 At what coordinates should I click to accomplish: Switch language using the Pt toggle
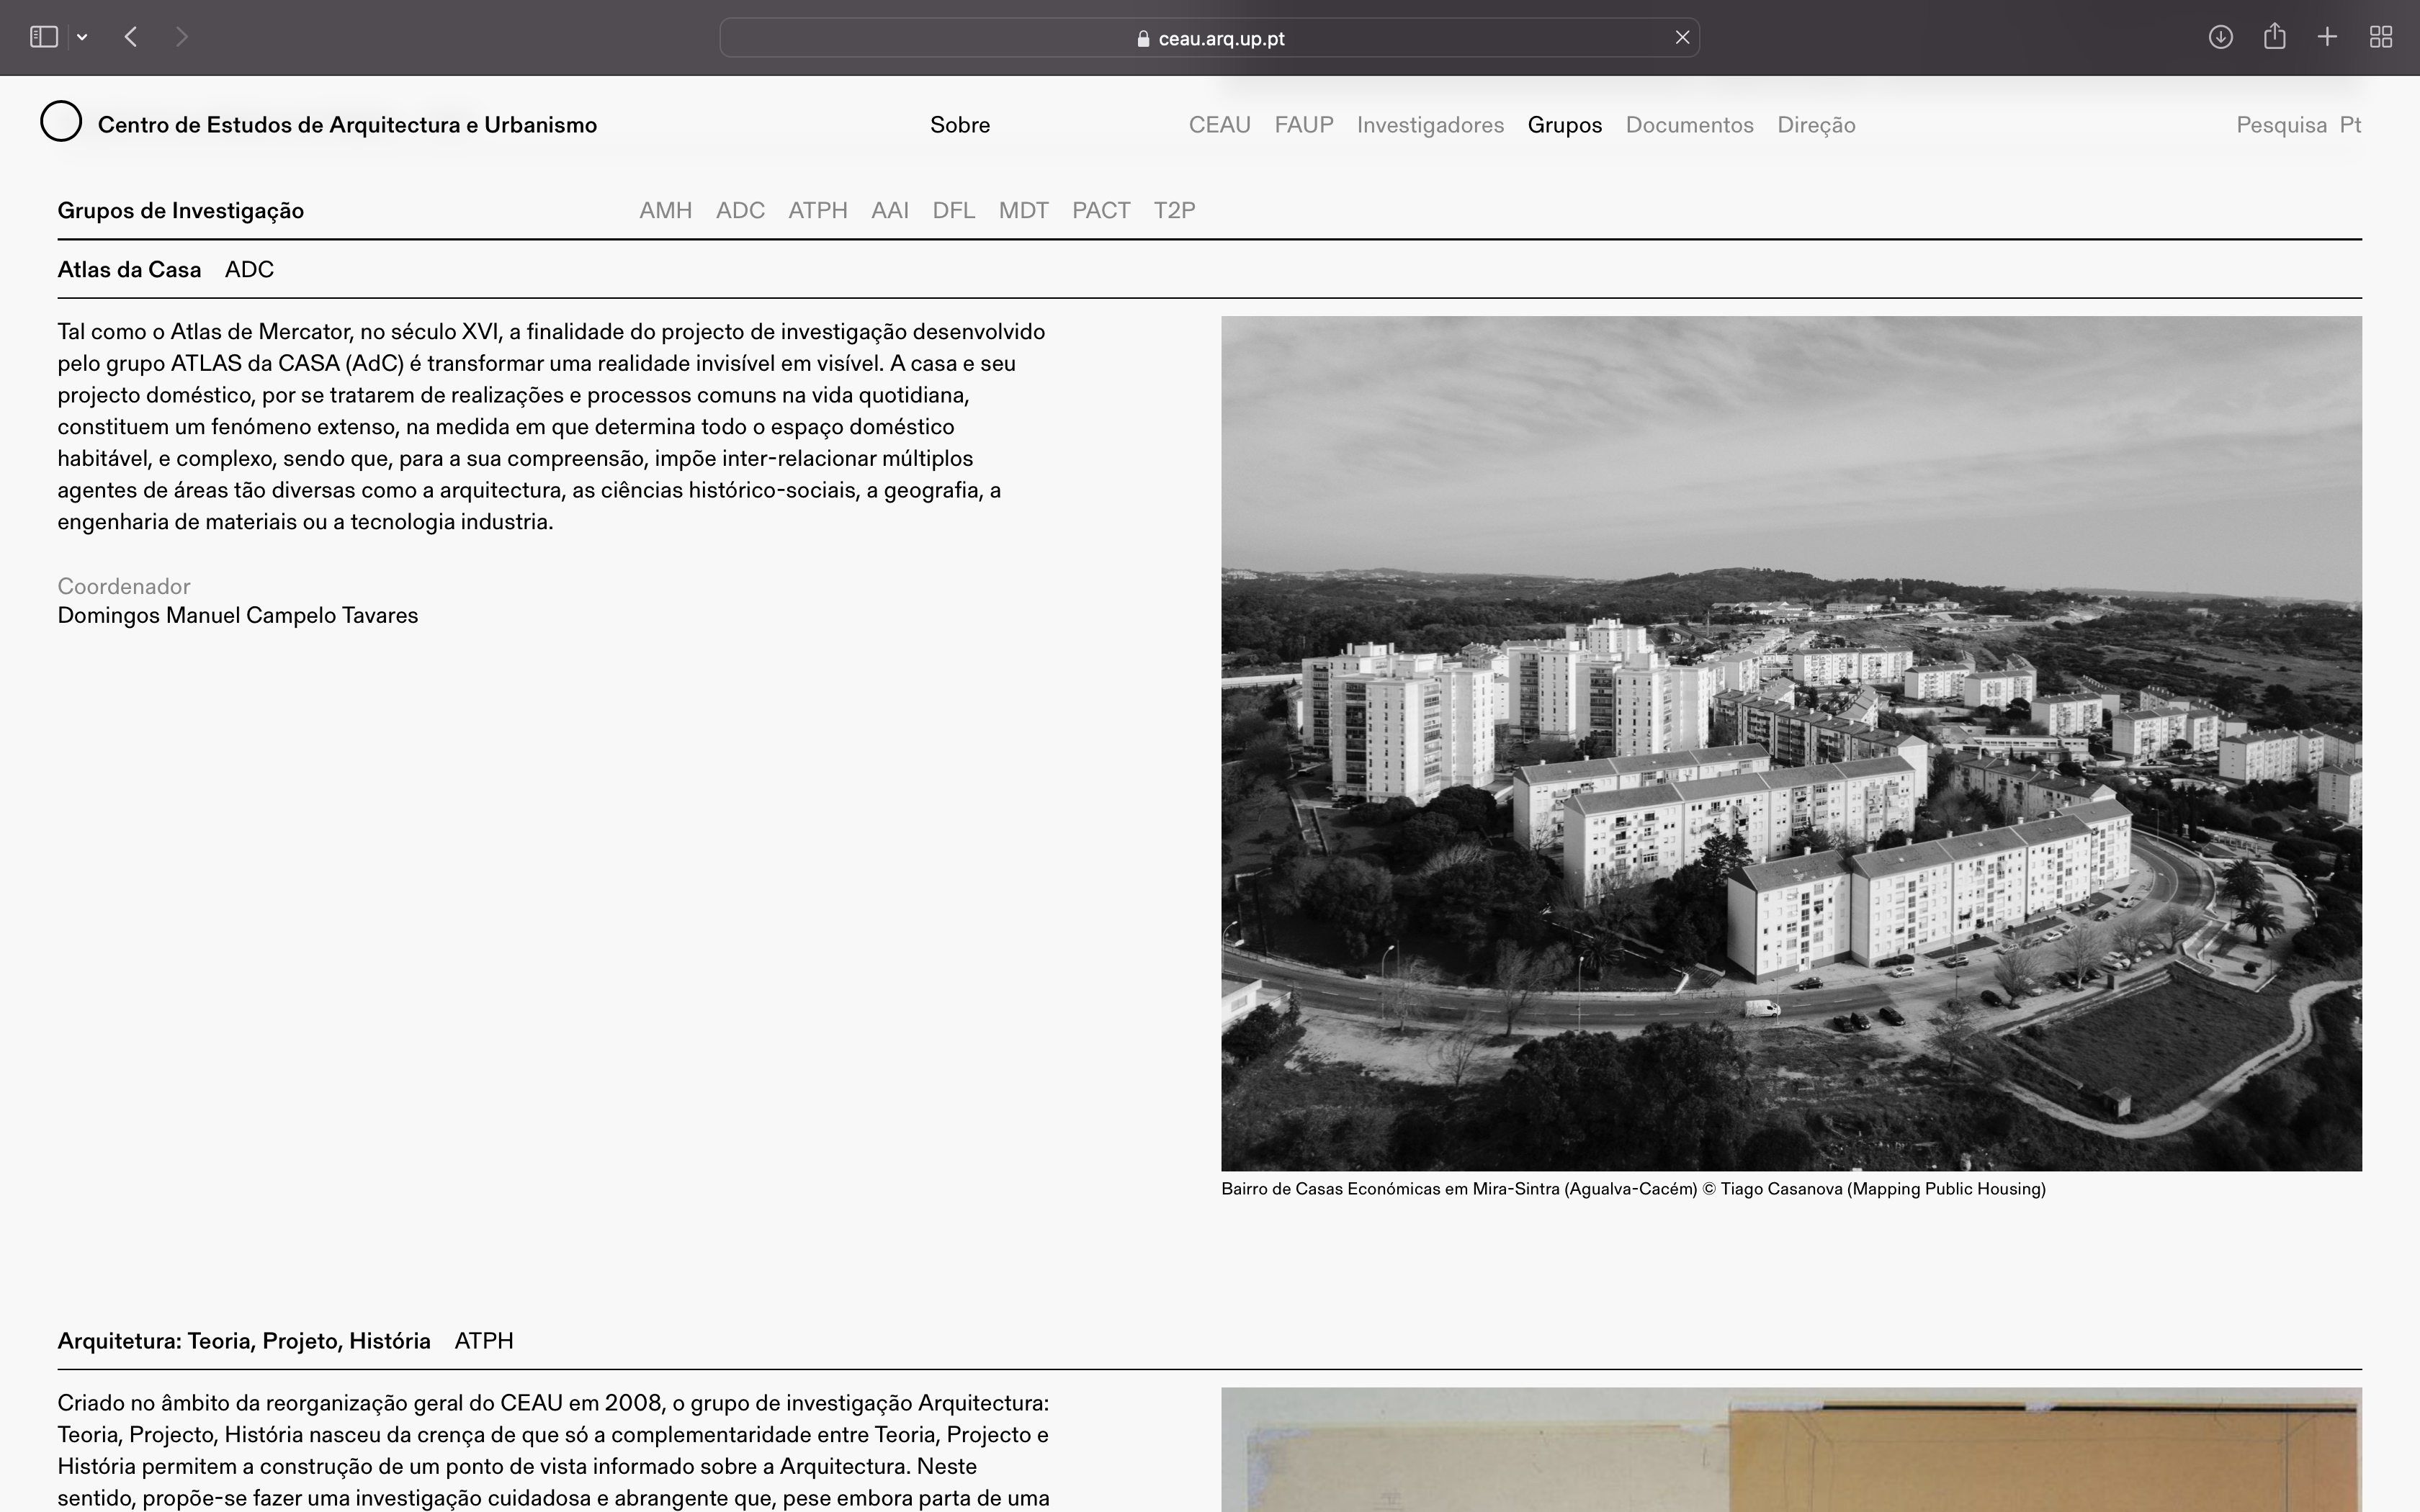2350,125
